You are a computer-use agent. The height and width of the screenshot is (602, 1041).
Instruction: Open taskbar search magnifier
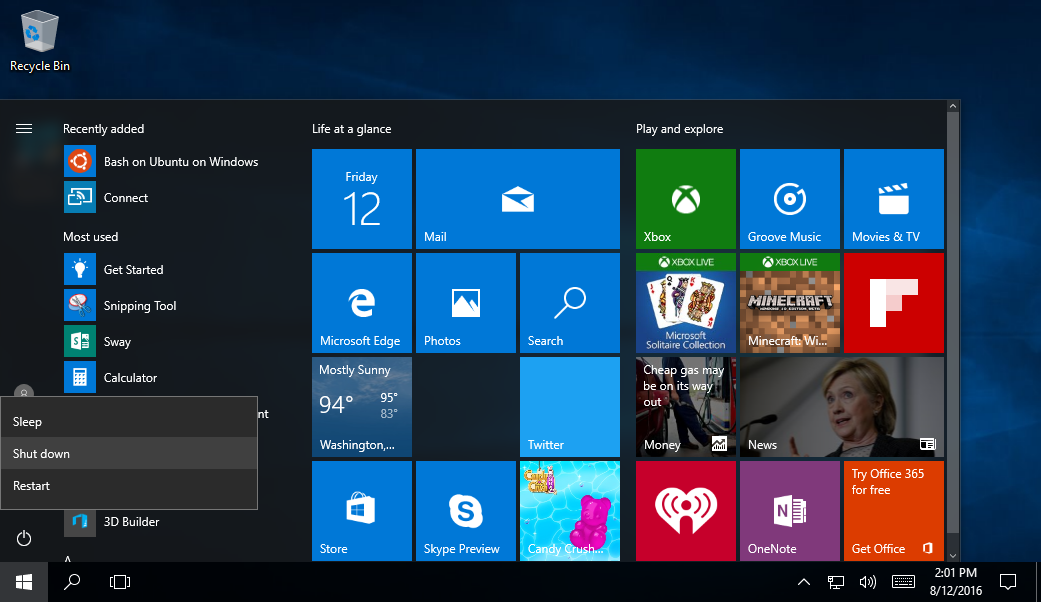[x=72, y=582]
